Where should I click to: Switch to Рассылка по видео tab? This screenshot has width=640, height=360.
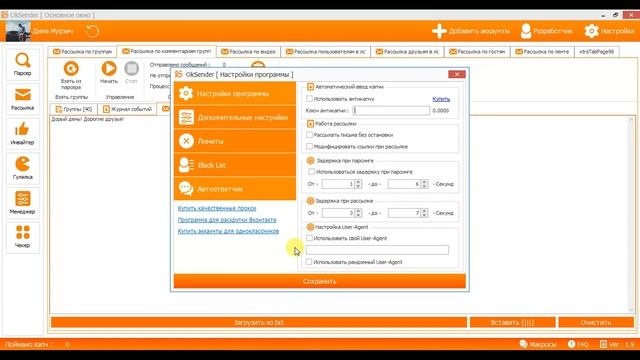[x=248, y=52]
